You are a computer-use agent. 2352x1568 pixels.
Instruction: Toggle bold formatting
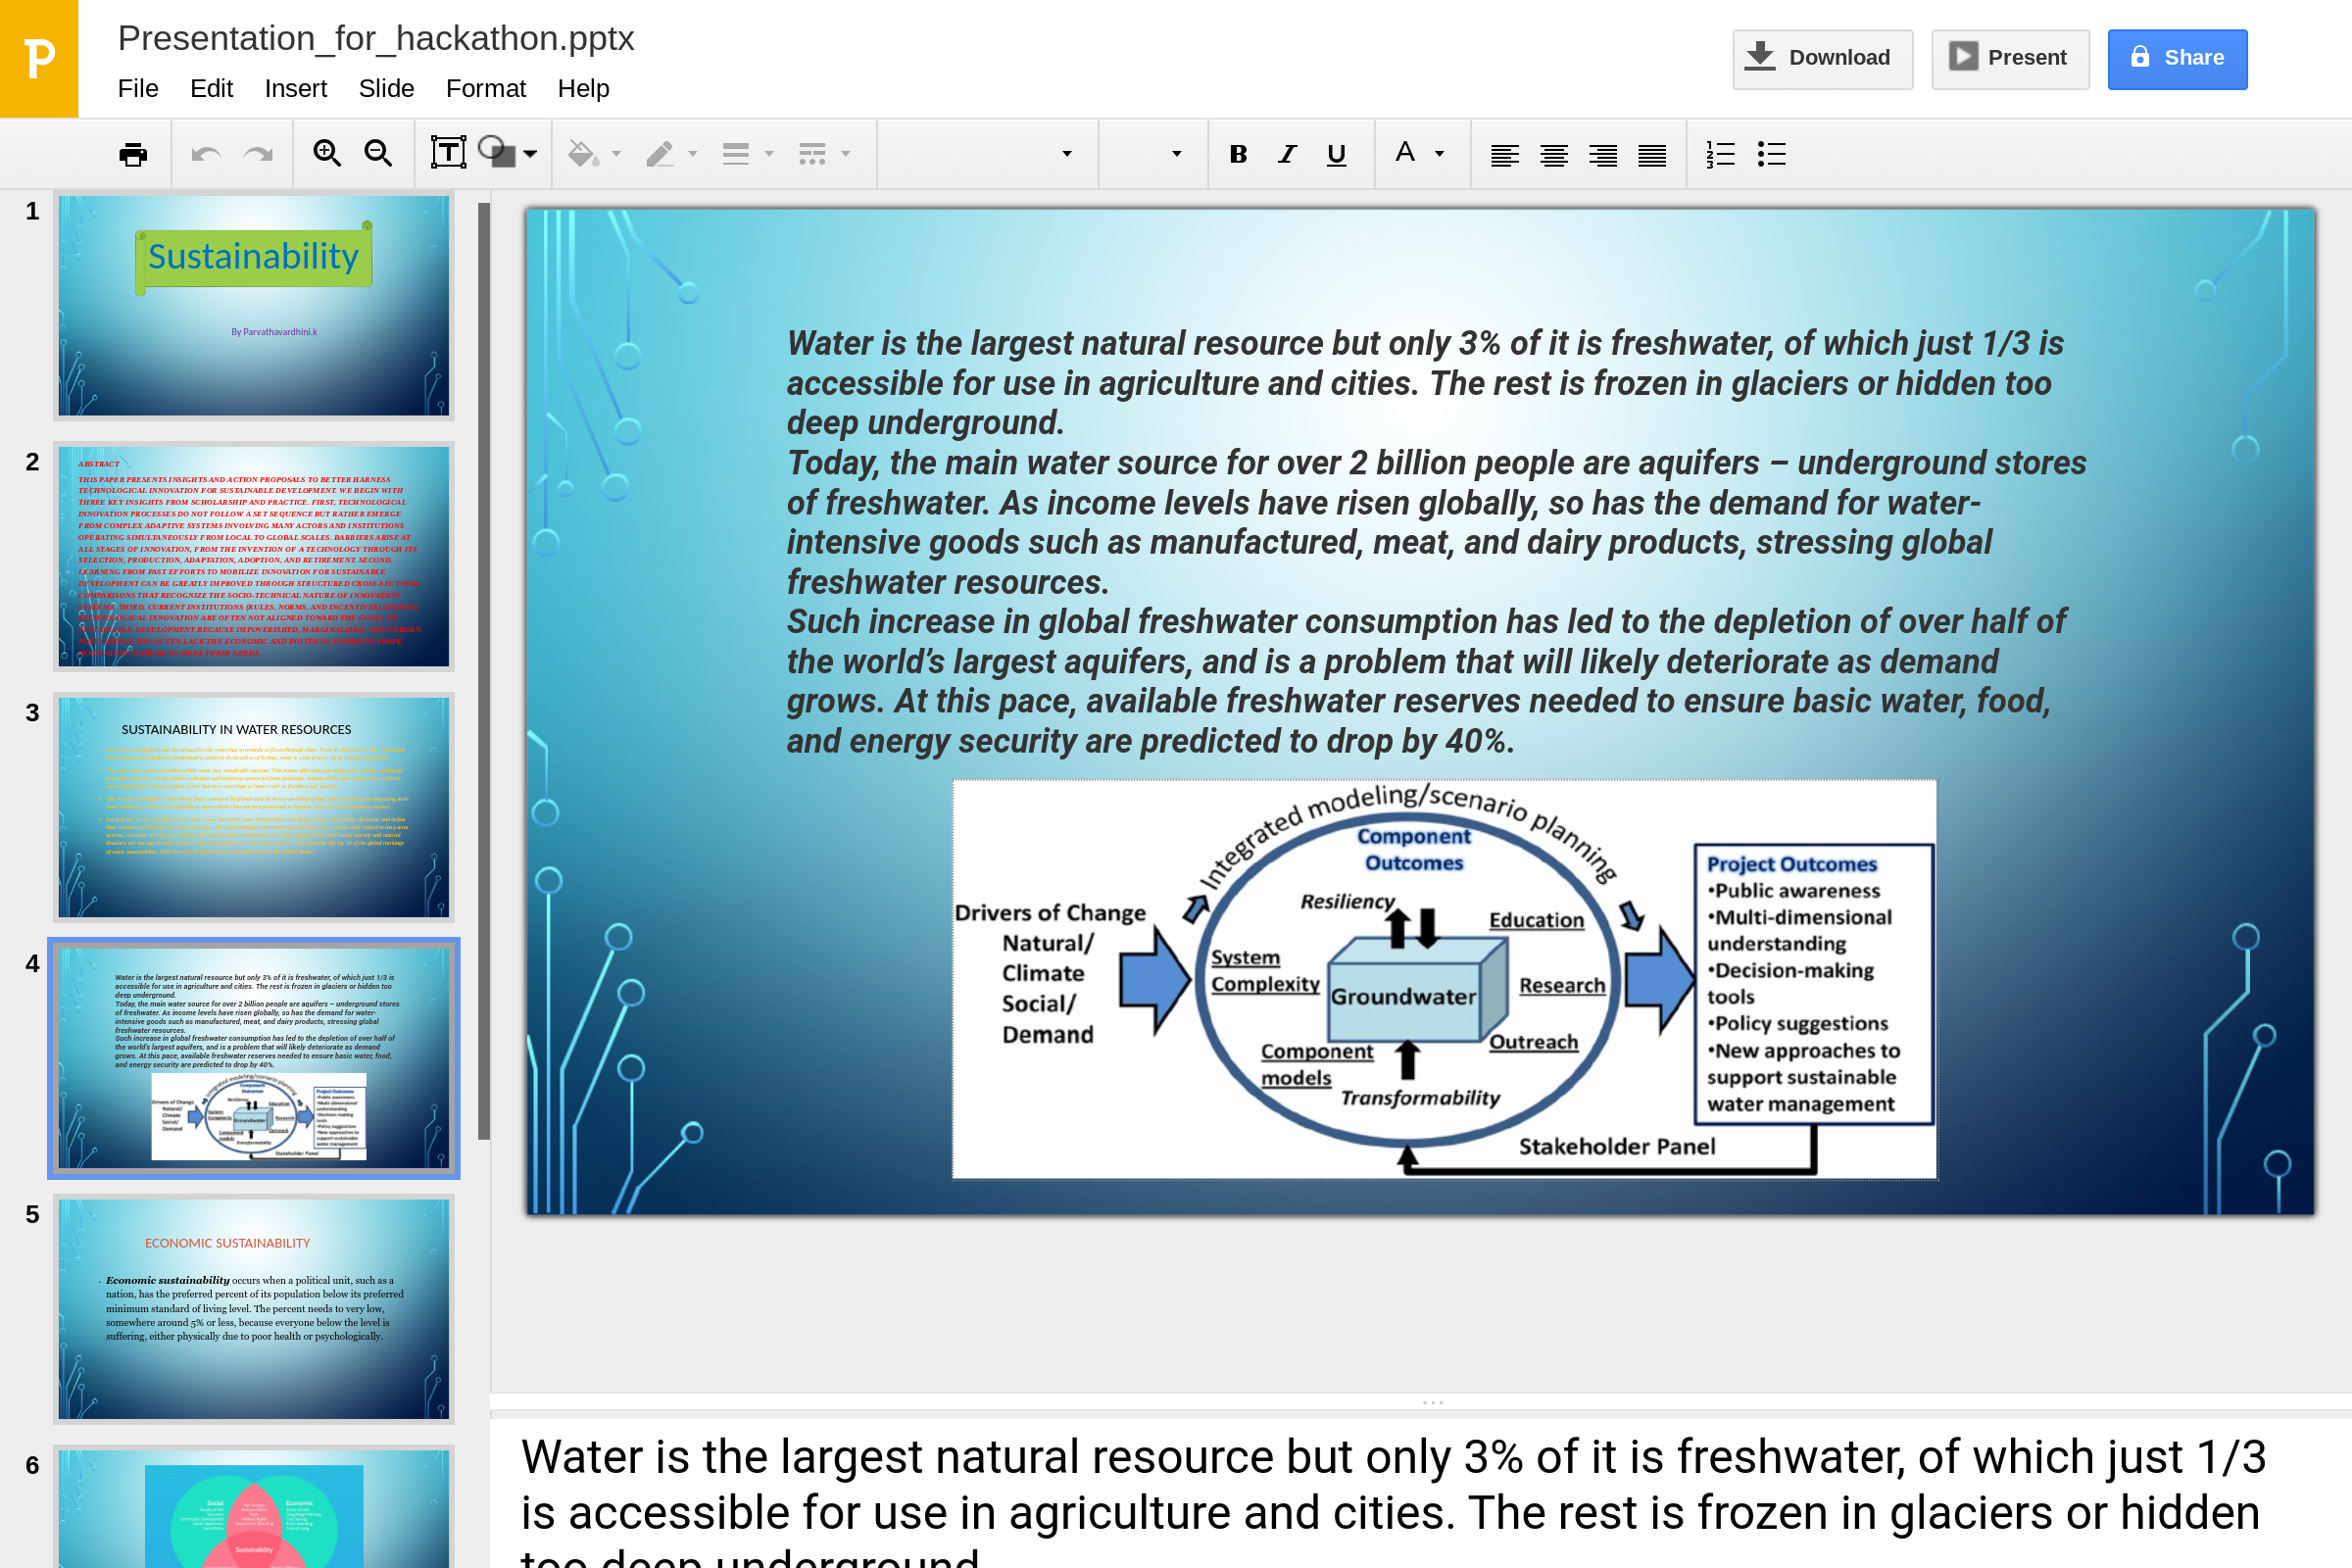tap(1238, 154)
